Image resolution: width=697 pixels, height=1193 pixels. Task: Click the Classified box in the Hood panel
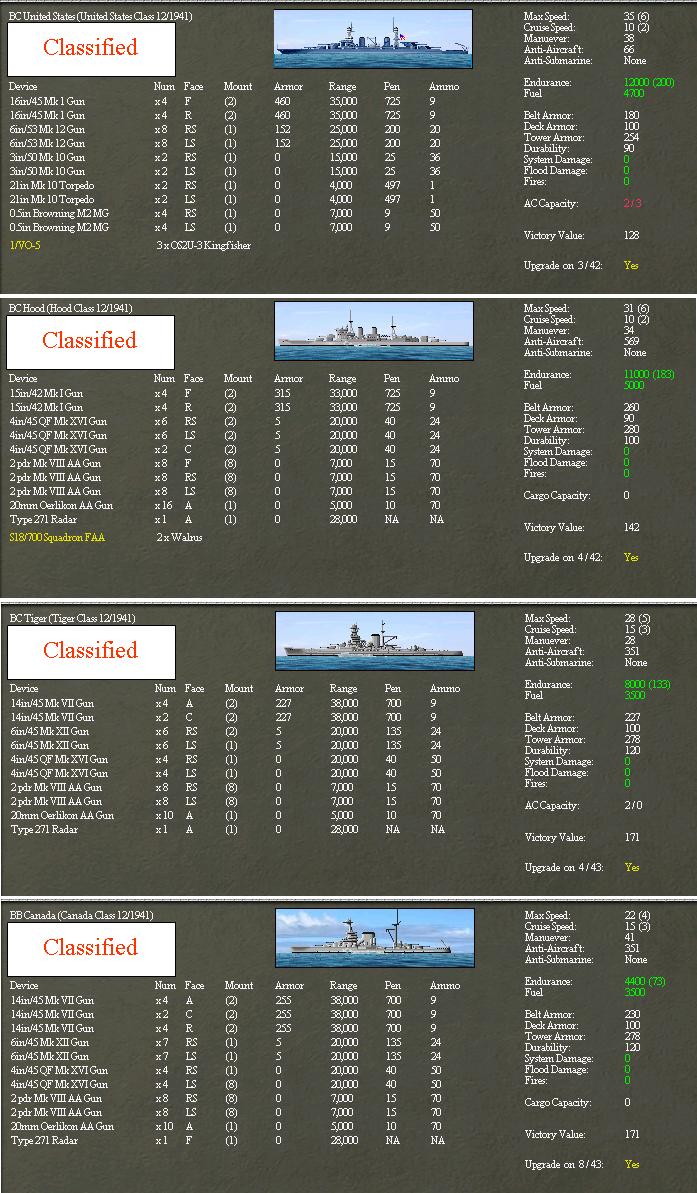(91, 342)
